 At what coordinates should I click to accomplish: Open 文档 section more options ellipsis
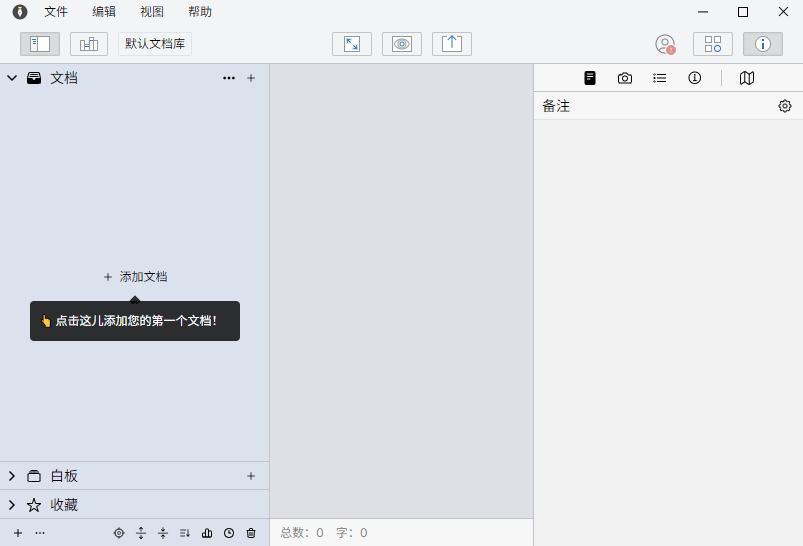[x=229, y=78]
